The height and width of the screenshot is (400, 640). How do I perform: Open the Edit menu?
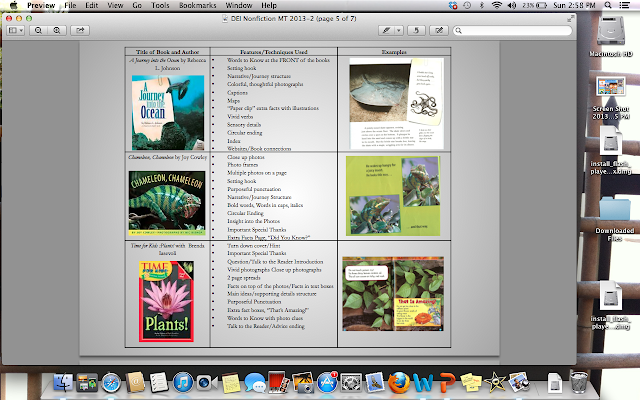click(91, 5)
